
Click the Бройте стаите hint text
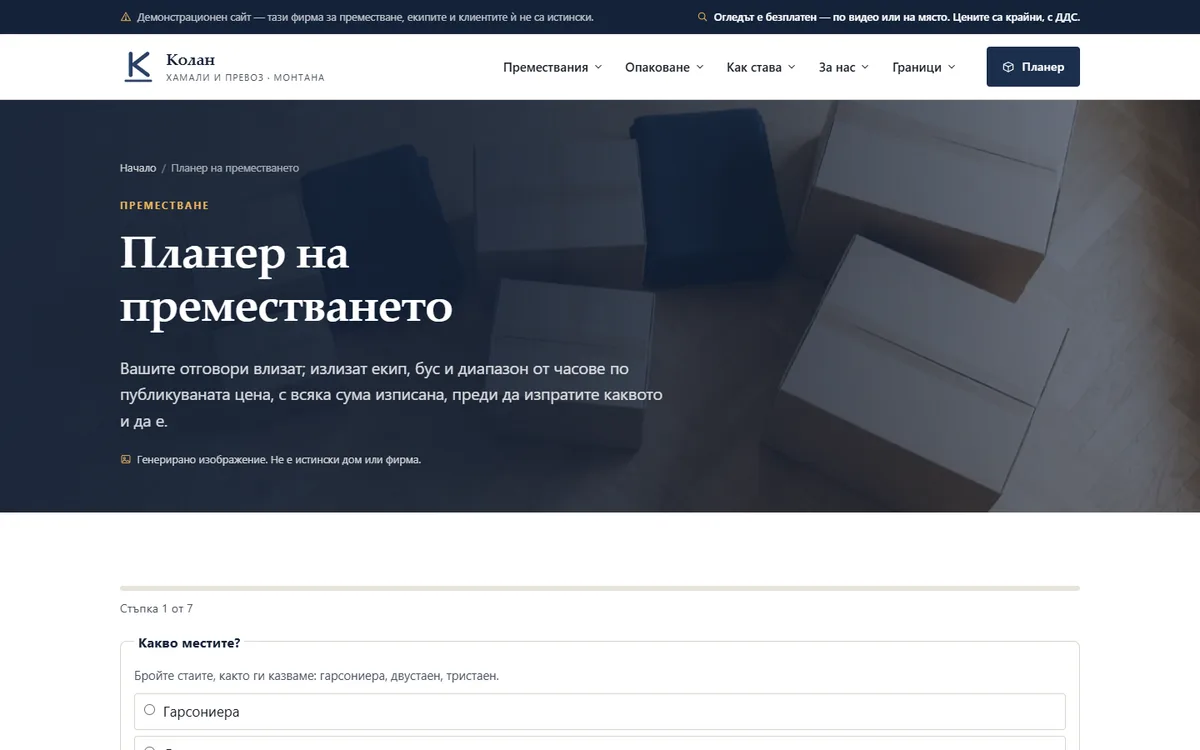[x=317, y=676]
